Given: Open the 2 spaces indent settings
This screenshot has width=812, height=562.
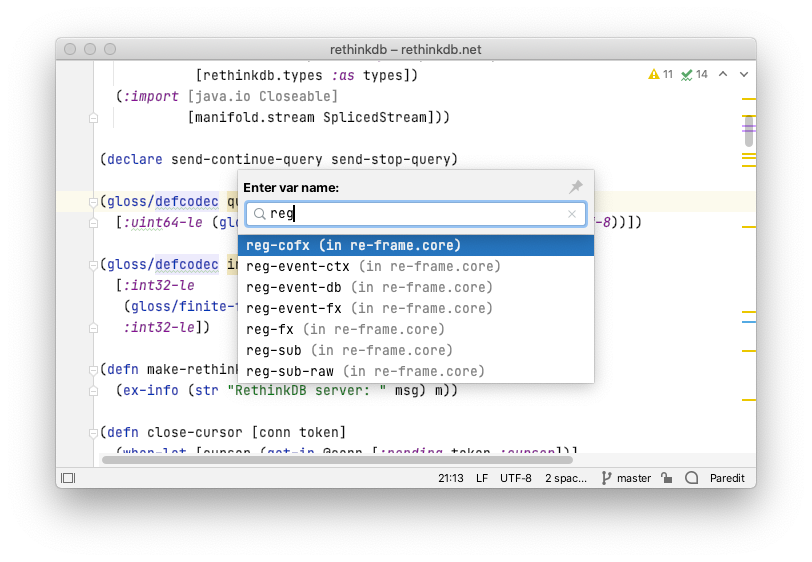Looking at the screenshot, I should click(566, 478).
